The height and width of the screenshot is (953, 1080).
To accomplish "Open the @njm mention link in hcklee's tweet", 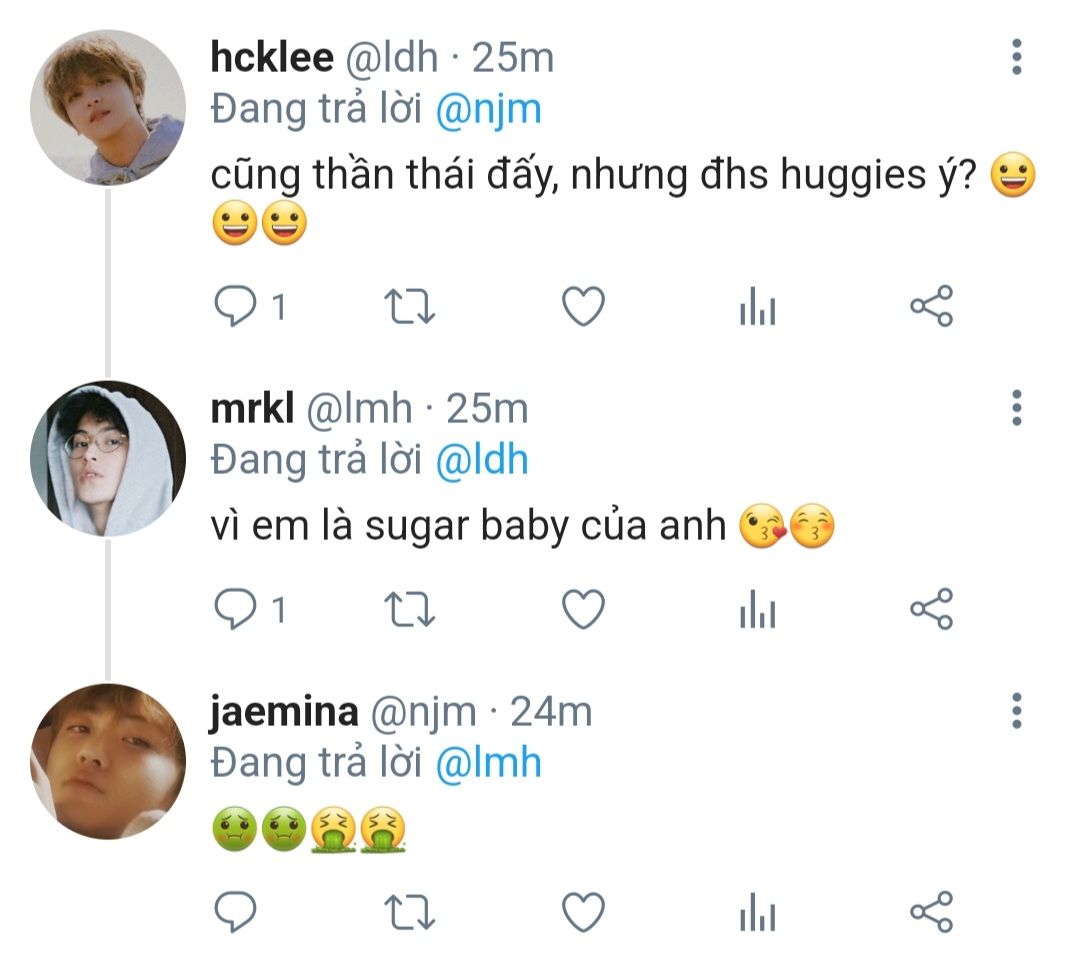I will (489, 108).
